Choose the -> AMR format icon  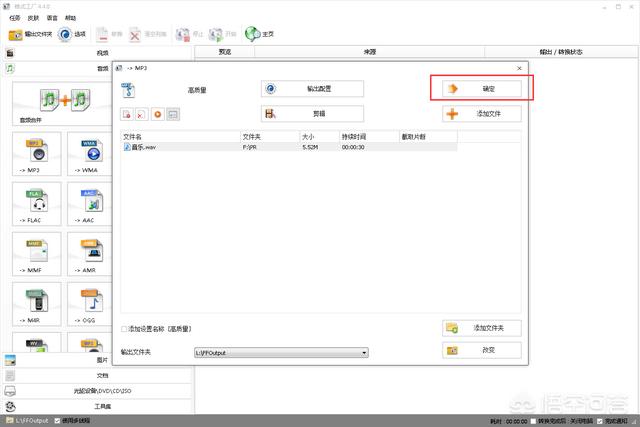point(89,254)
